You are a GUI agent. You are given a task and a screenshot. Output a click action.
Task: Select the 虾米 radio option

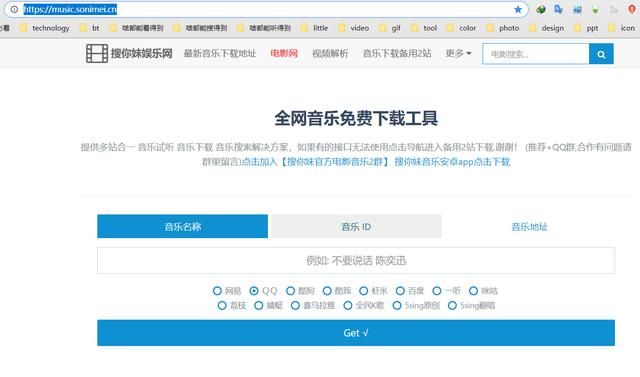[364, 291]
